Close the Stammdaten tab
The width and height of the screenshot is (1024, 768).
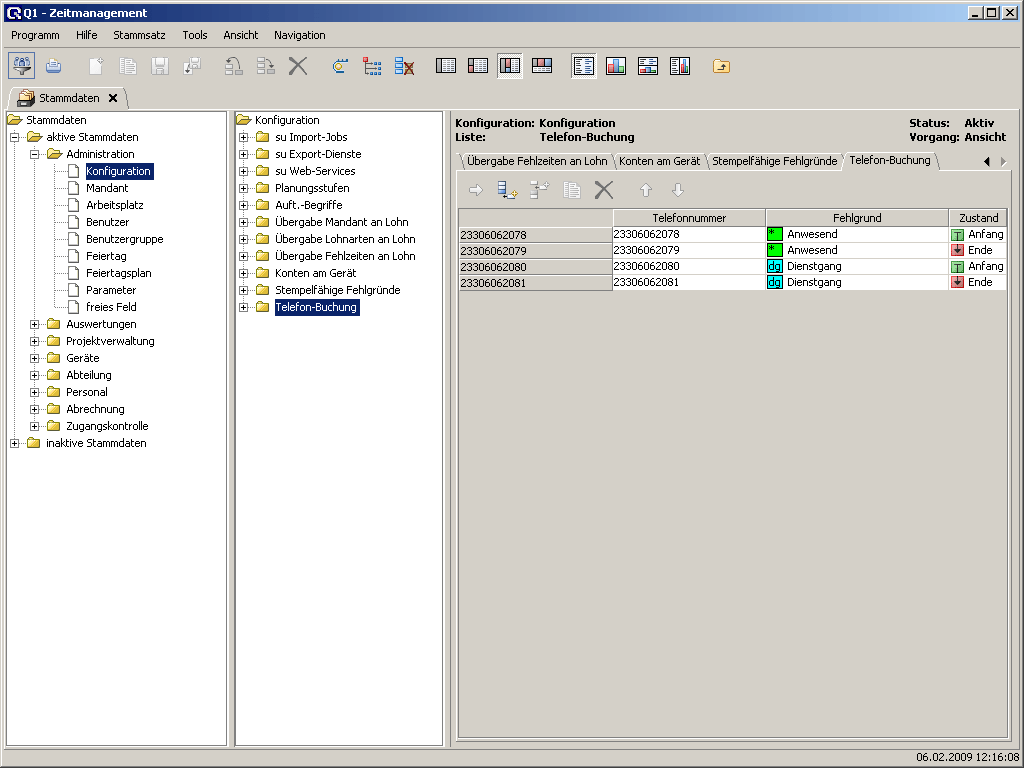coord(113,98)
